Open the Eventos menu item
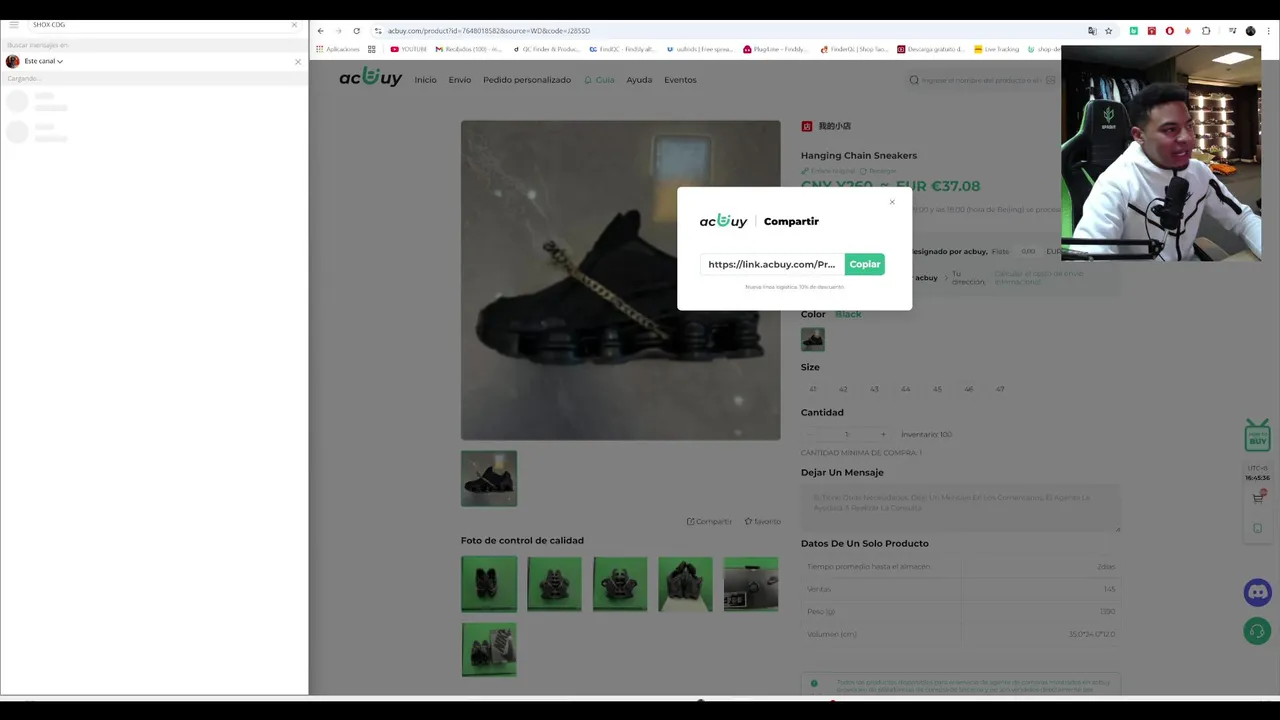The image size is (1280, 720). pyautogui.click(x=680, y=80)
